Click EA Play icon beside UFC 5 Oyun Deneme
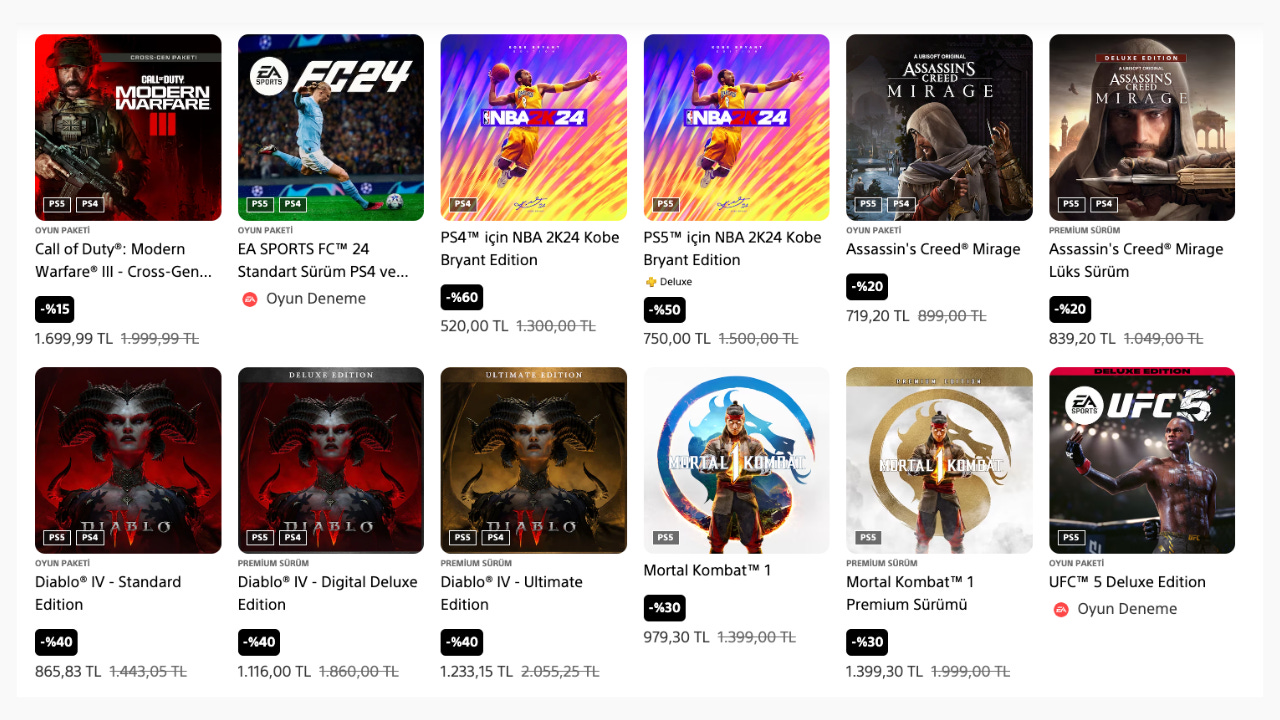 pos(1061,609)
